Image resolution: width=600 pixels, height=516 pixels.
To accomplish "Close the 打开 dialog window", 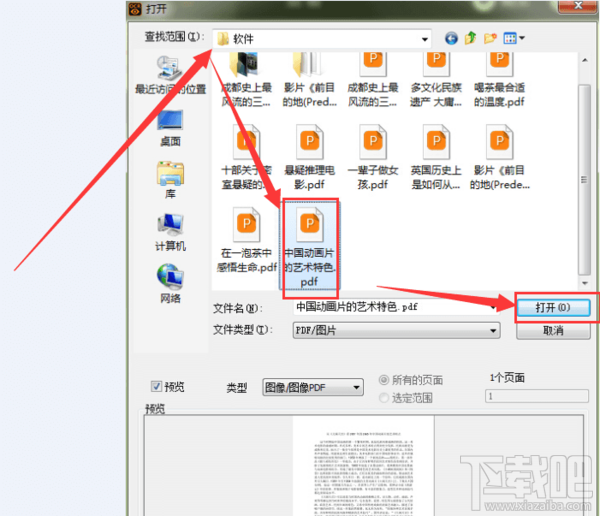I will click(578, 6).
